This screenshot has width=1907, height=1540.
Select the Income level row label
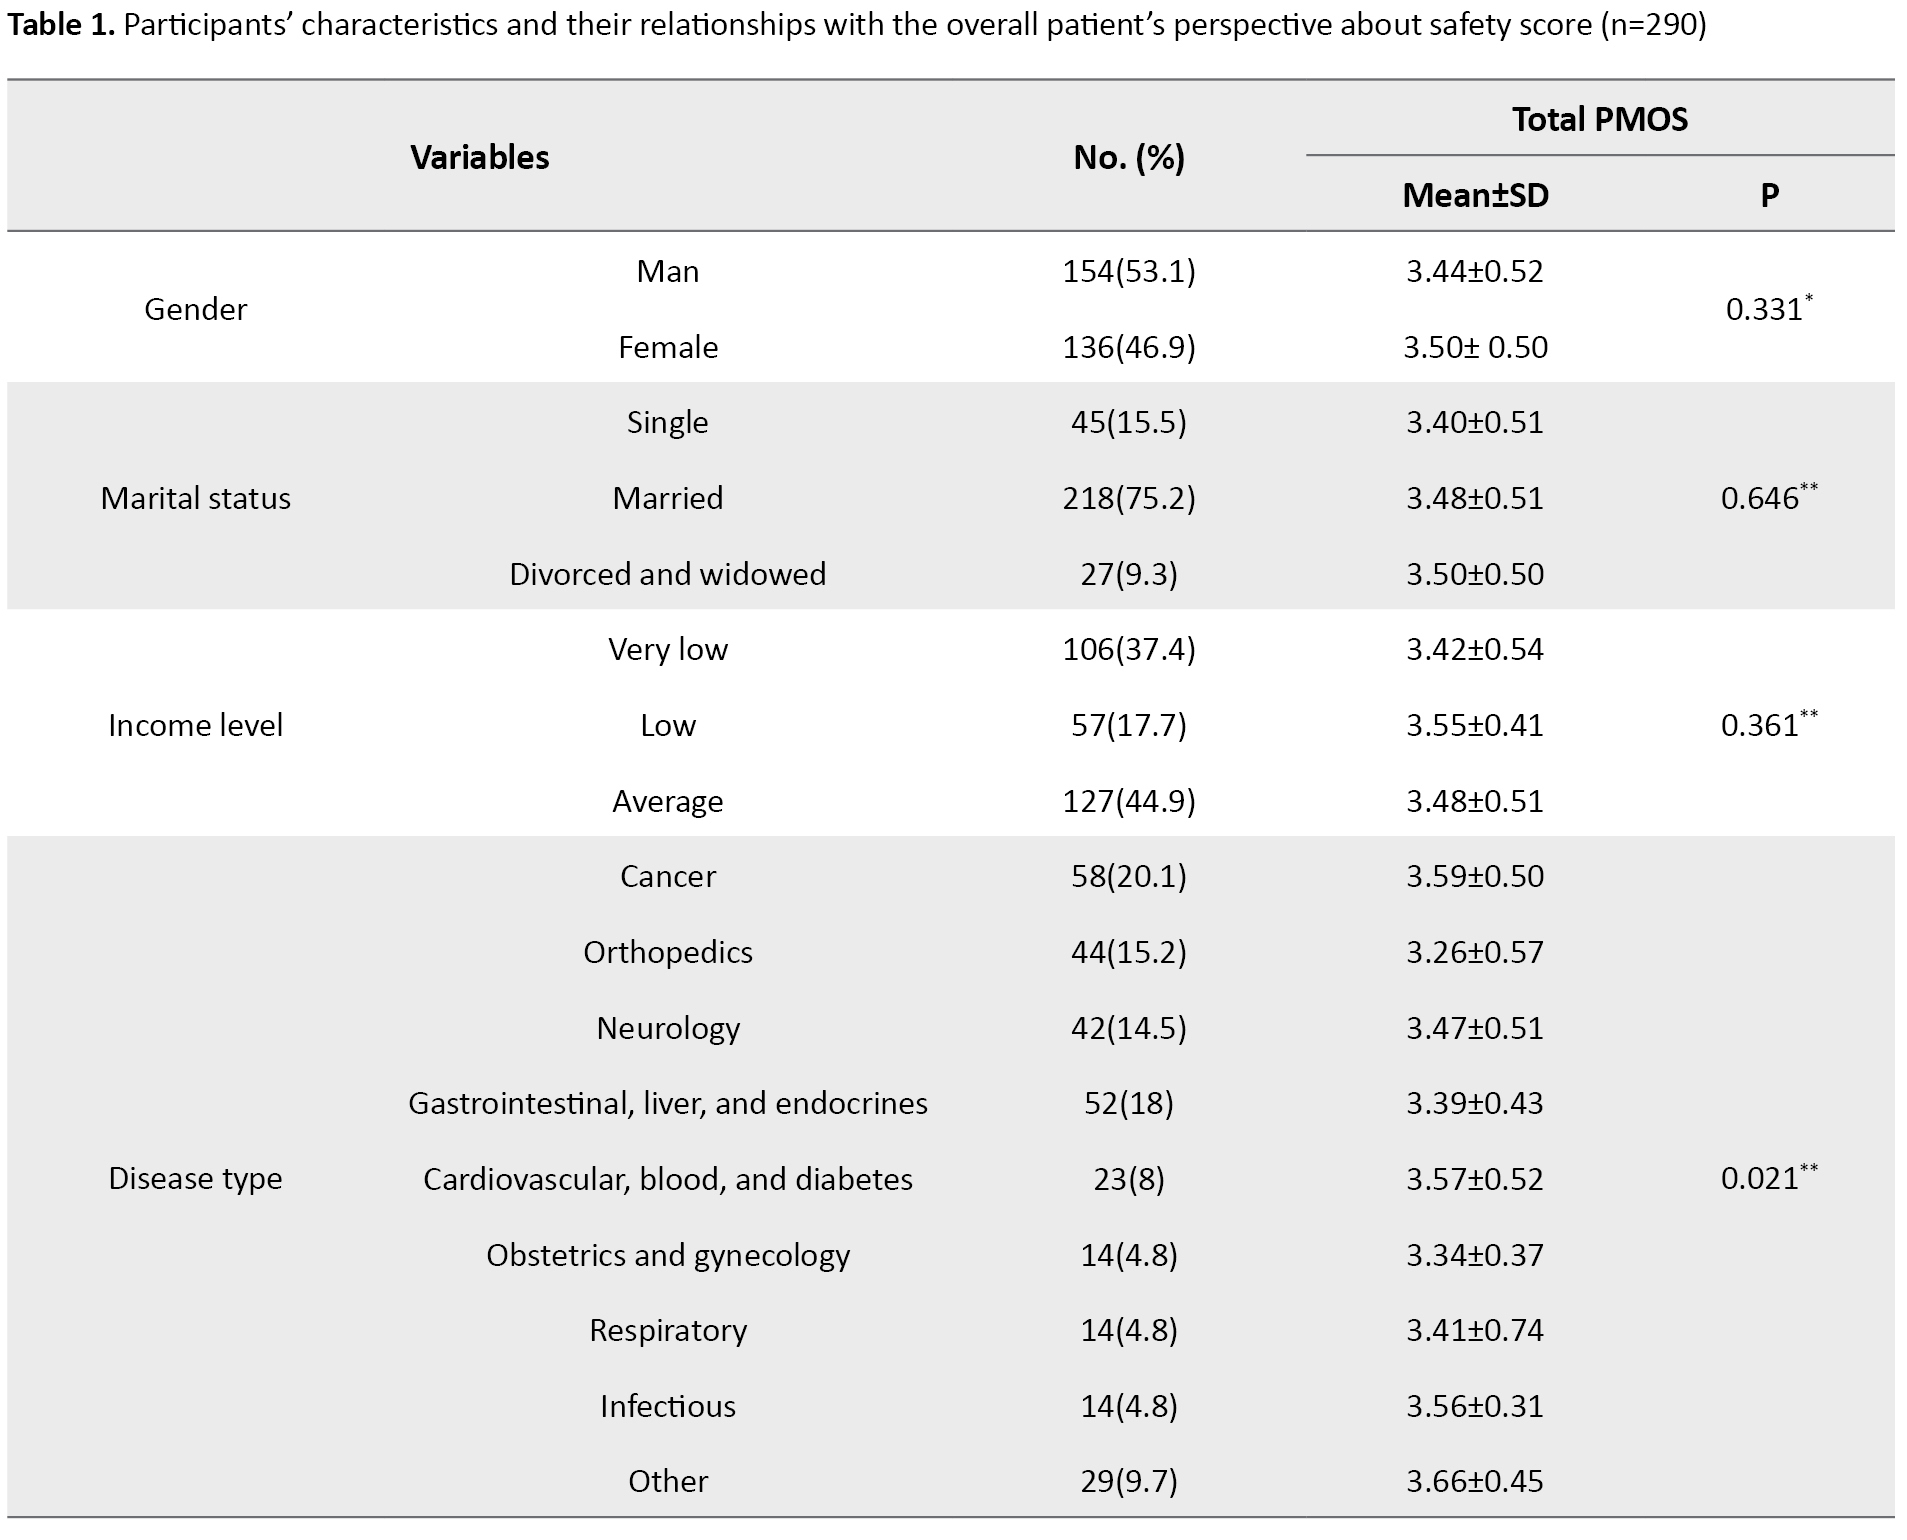click(195, 725)
